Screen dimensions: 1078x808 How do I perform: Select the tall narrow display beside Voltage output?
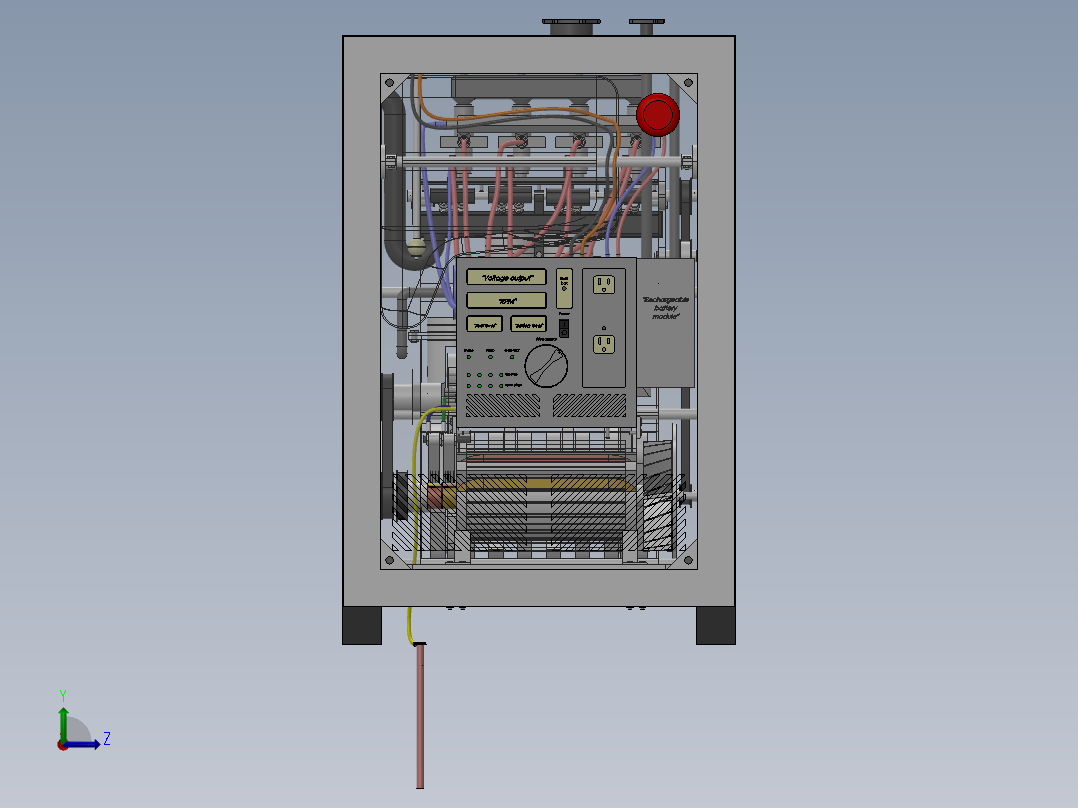pyautogui.click(x=564, y=289)
